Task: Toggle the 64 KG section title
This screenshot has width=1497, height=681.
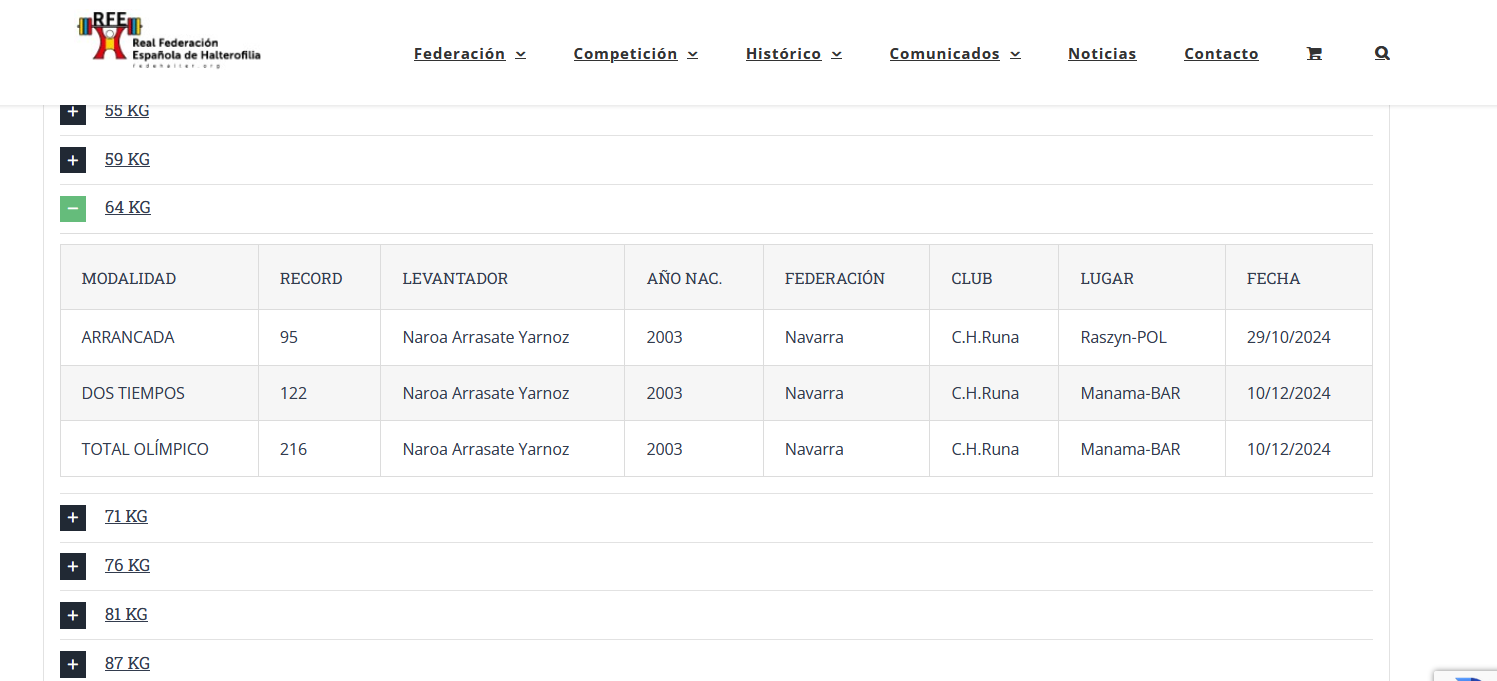Action: [128, 208]
